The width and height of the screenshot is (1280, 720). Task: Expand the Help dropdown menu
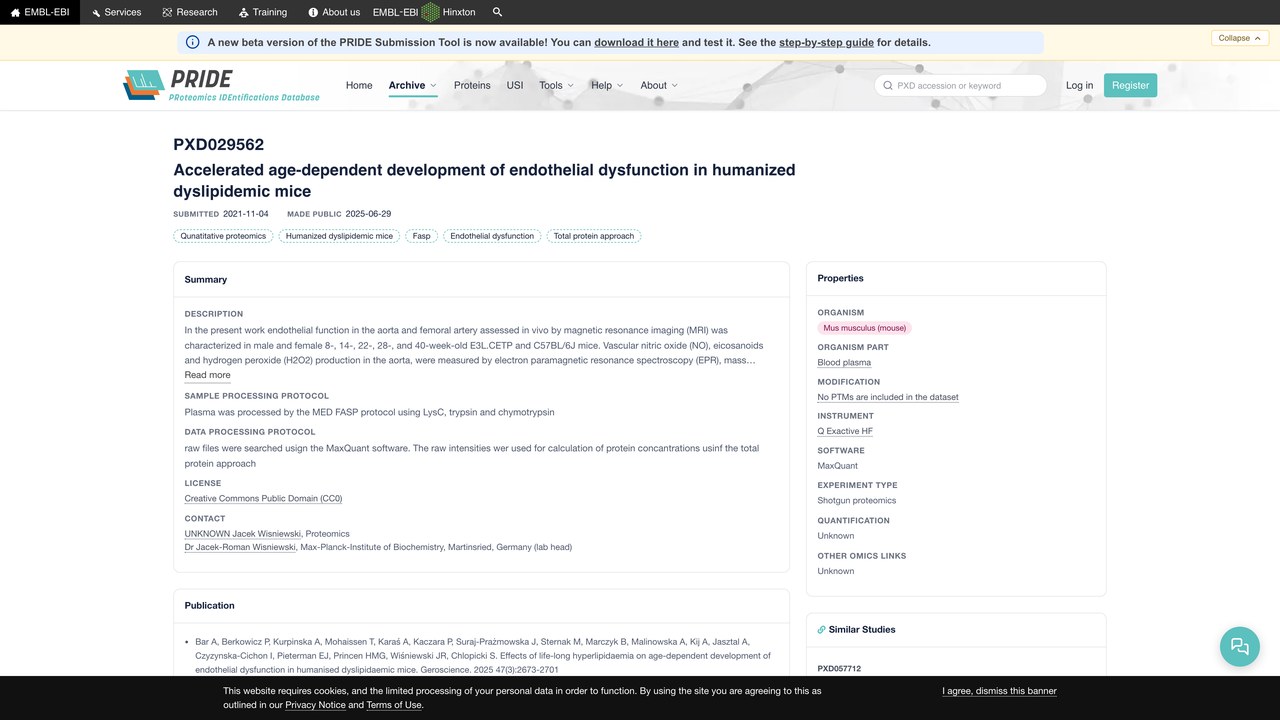[x=607, y=86]
